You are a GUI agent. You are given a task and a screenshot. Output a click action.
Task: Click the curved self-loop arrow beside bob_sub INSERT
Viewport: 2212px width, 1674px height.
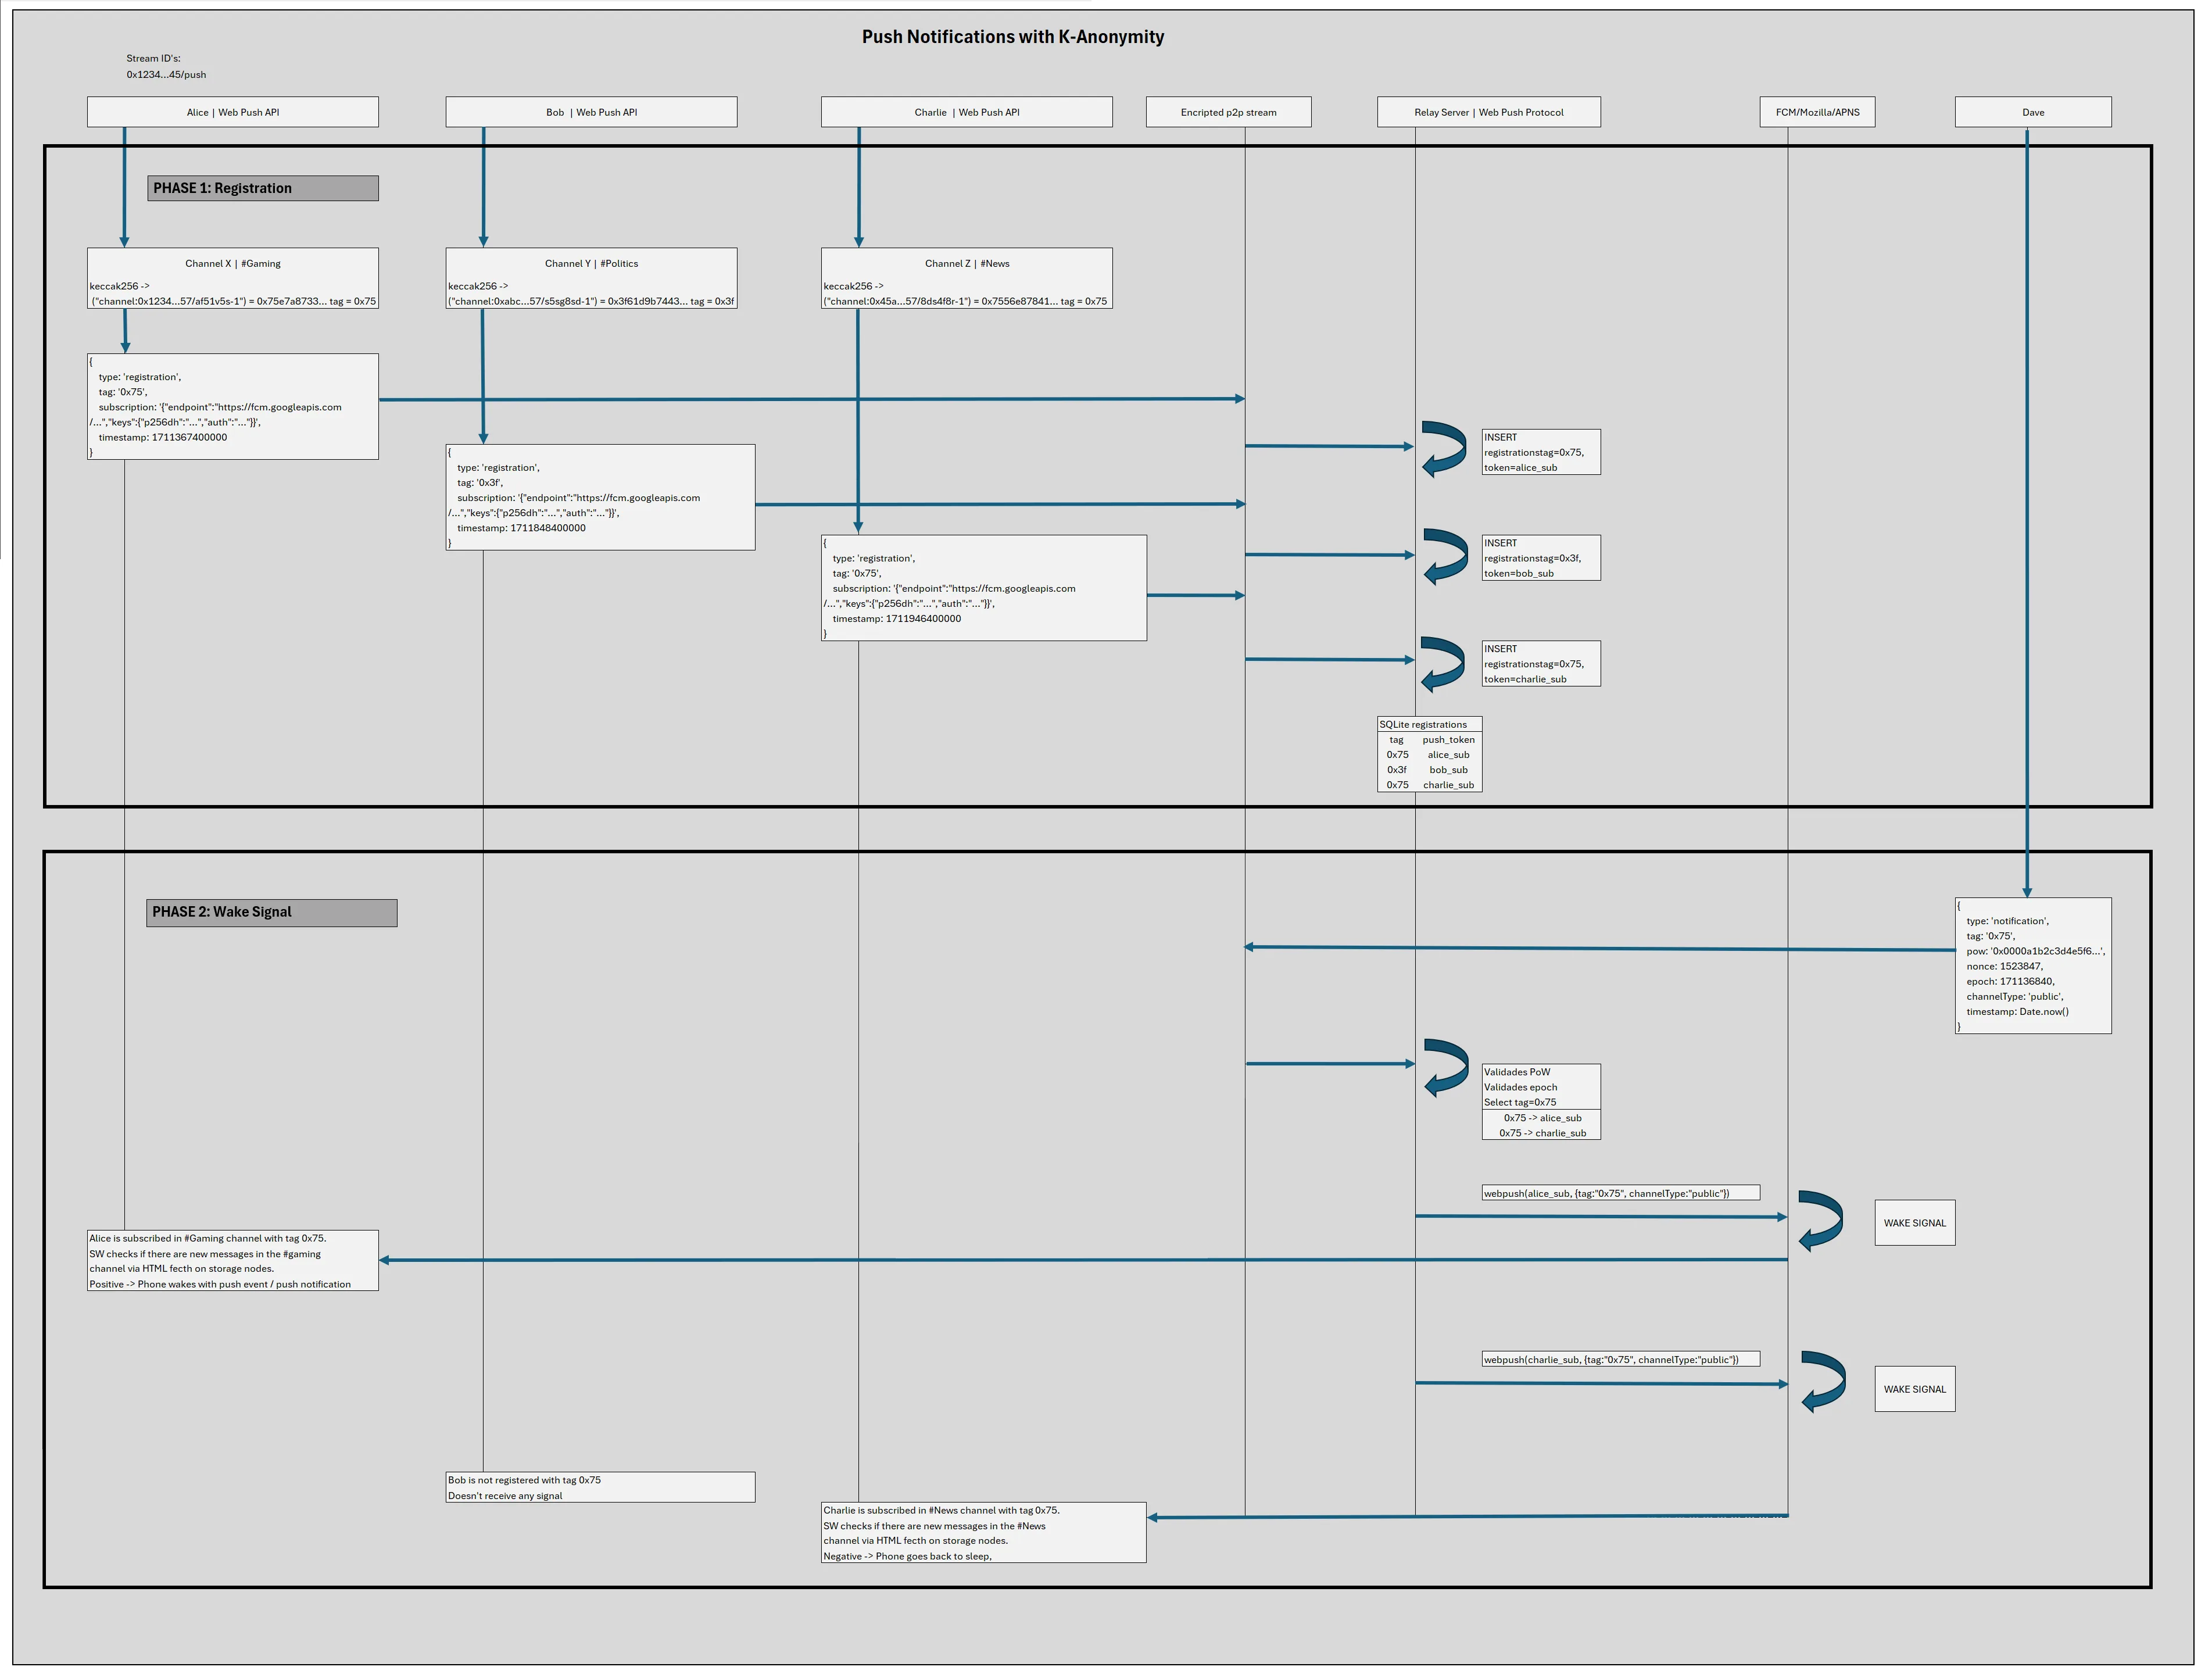click(x=1445, y=557)
